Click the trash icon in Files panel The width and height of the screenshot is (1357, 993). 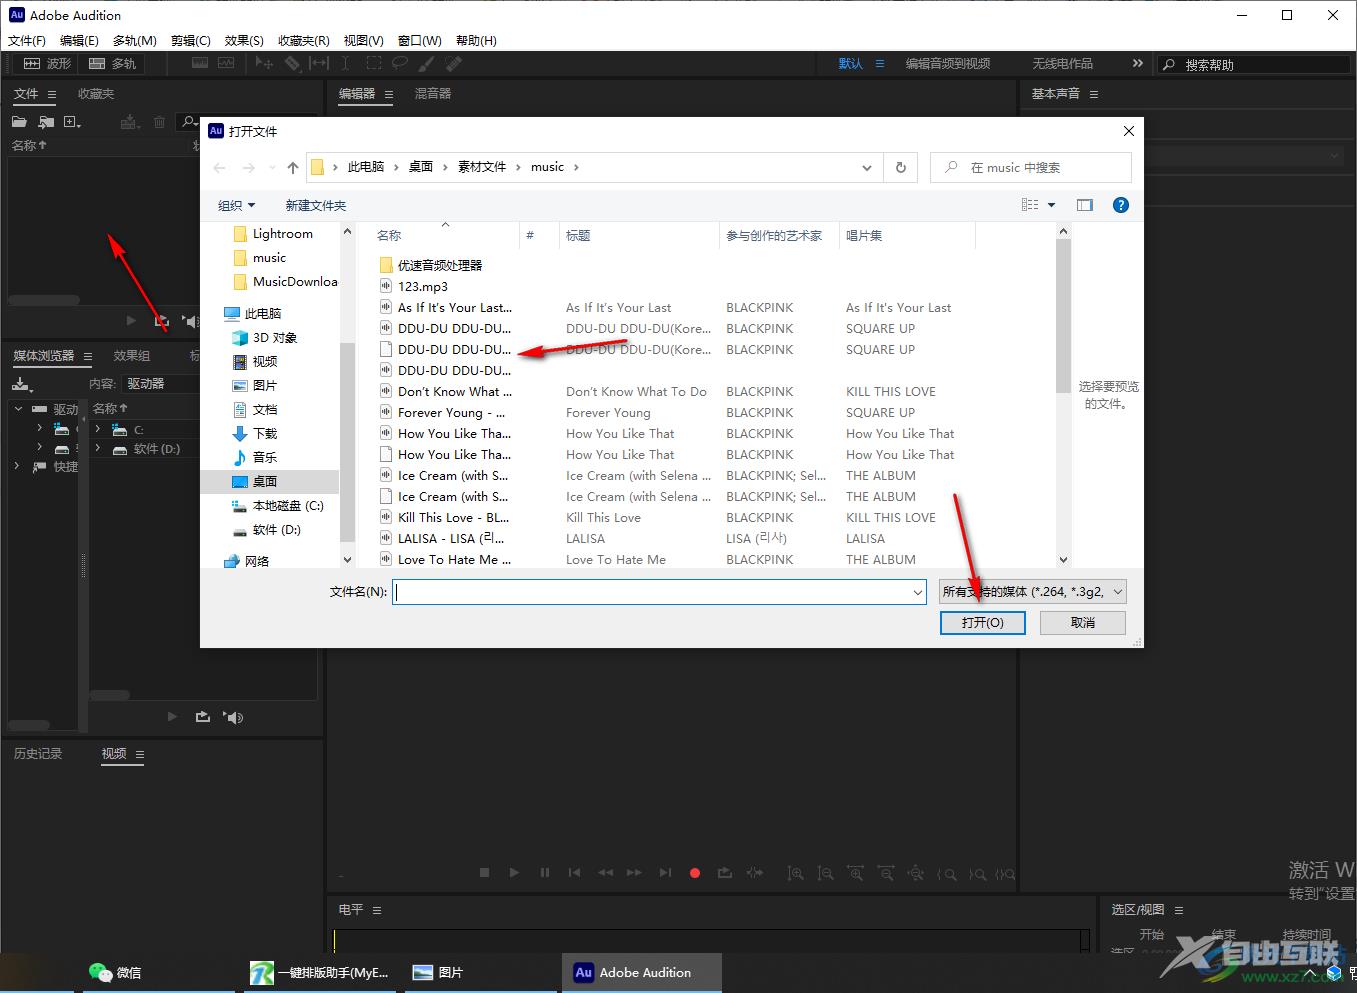tap(159, 122)
